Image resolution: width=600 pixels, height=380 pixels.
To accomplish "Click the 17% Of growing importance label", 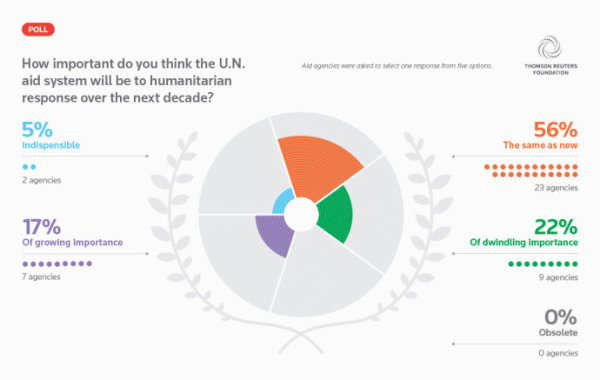I will (x=72, y=232).
